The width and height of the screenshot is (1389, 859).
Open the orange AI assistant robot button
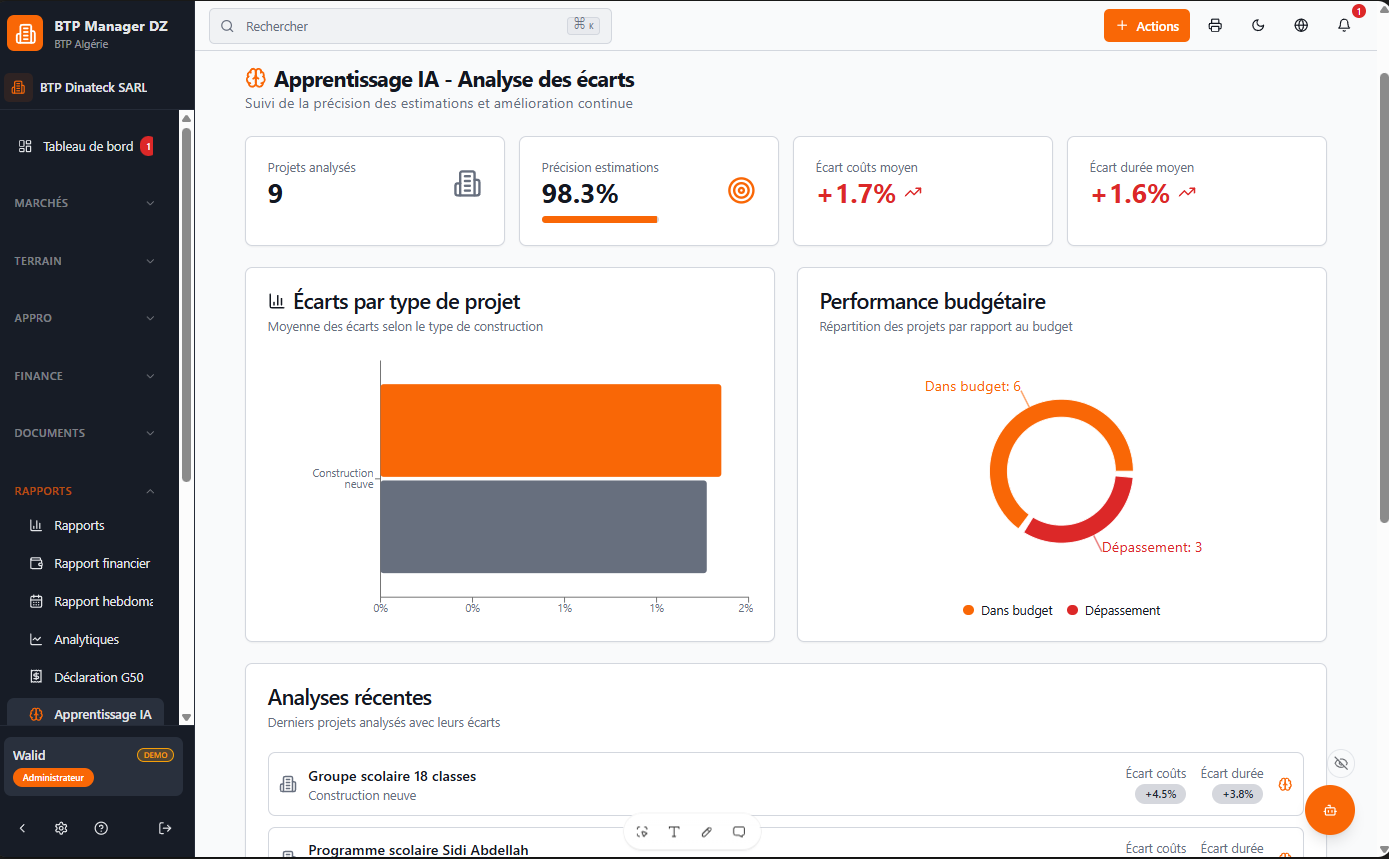1330,810
